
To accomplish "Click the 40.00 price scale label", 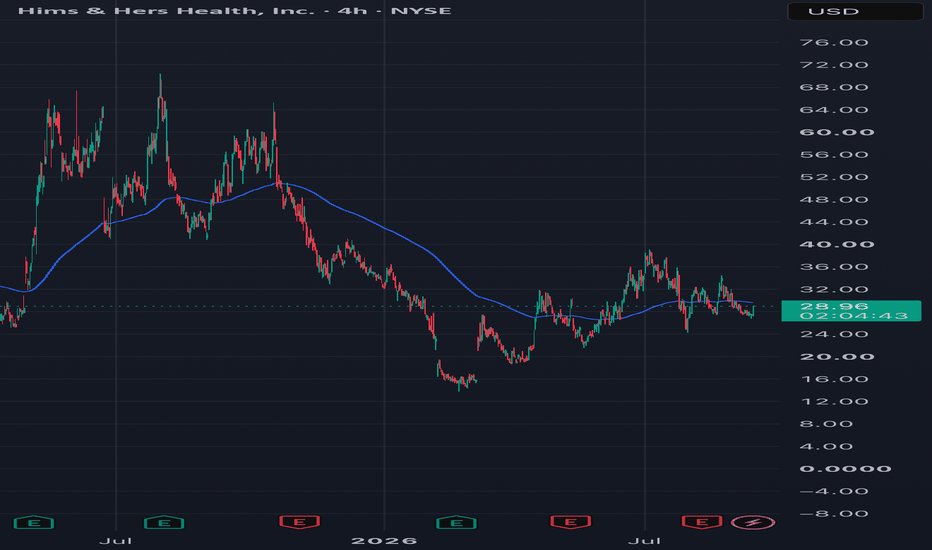I will click(x=837, y=244).
